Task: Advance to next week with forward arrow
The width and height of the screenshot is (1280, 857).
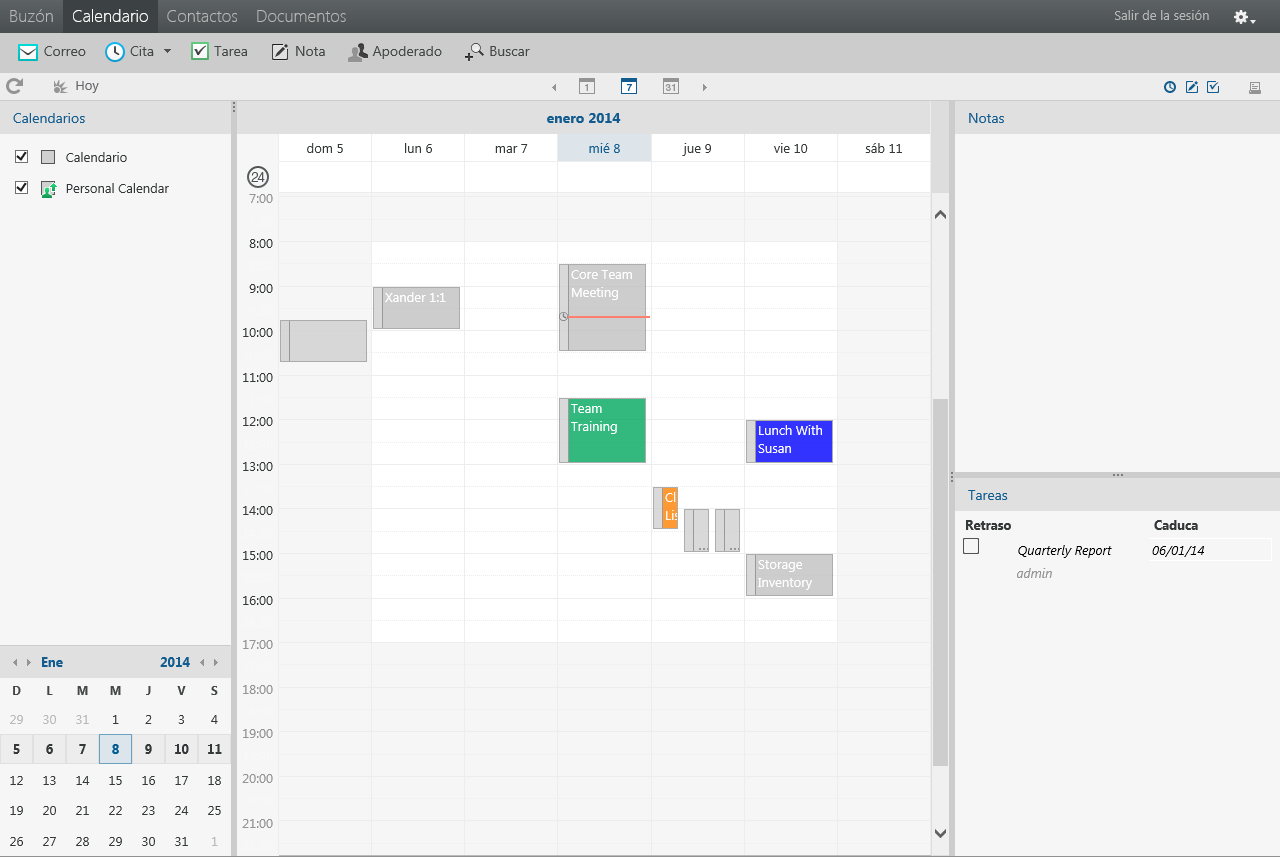Action: pos(705,87)
